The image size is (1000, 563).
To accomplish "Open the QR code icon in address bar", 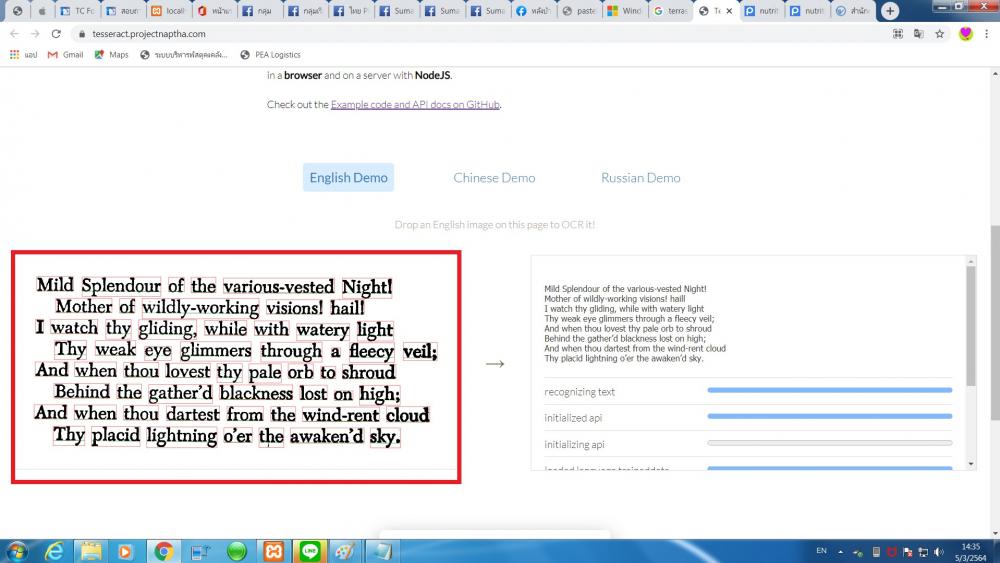I will click(x=898, y=34).
